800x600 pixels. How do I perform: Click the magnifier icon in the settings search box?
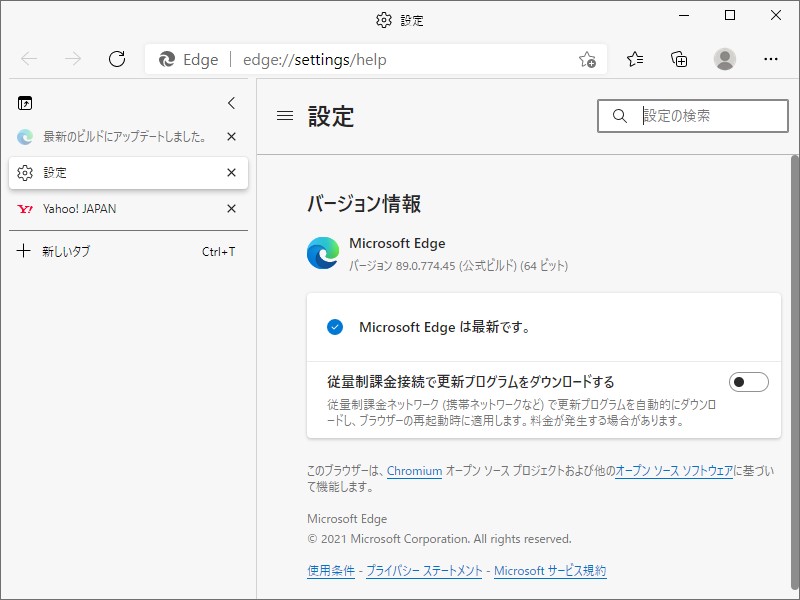(619, 116)
